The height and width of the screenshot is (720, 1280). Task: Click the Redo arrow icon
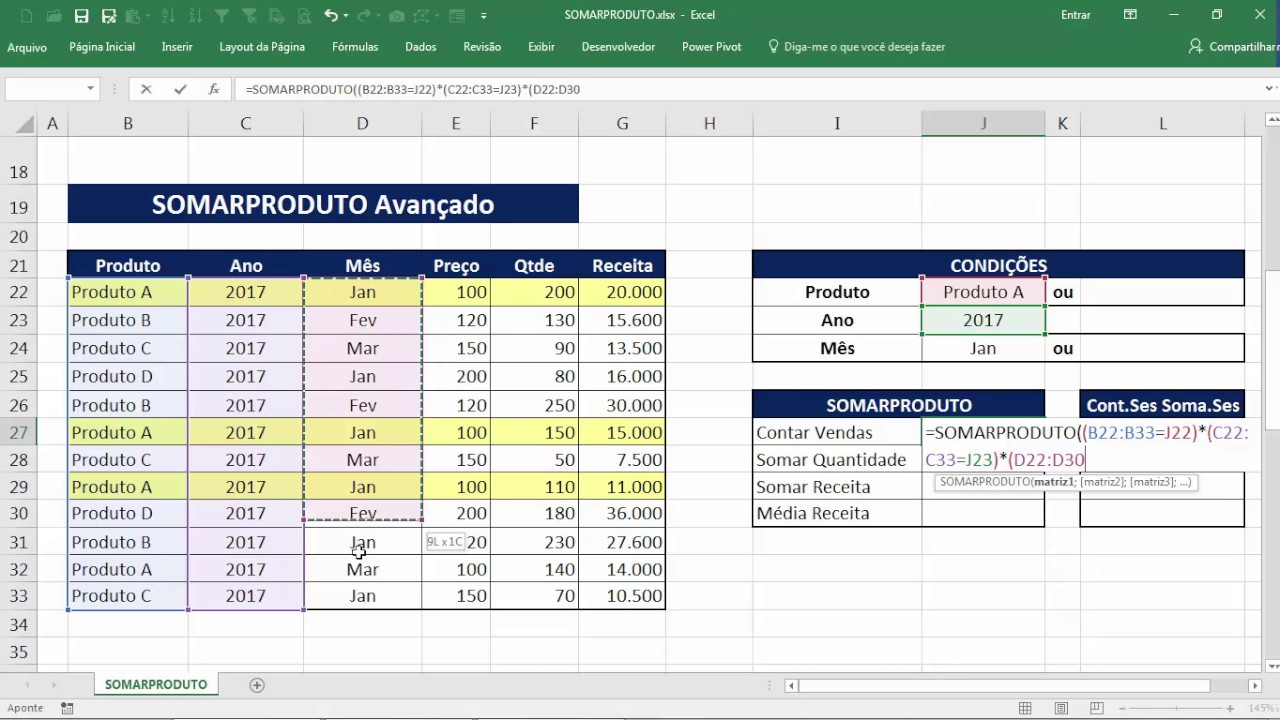[364, 15]
